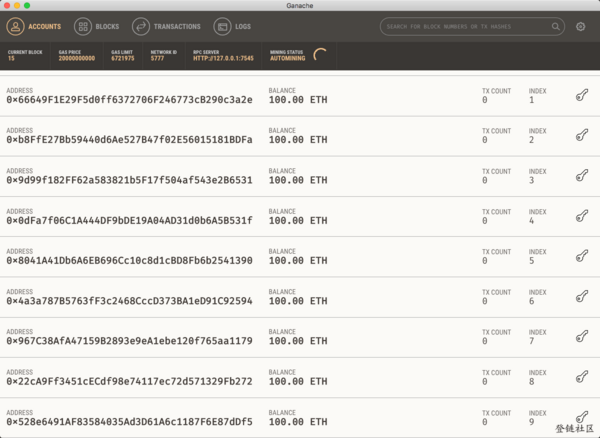The image size is (600, 438).
Task: Show private key for account index 5
Action: pyautogui.click(x=582, y=256)
